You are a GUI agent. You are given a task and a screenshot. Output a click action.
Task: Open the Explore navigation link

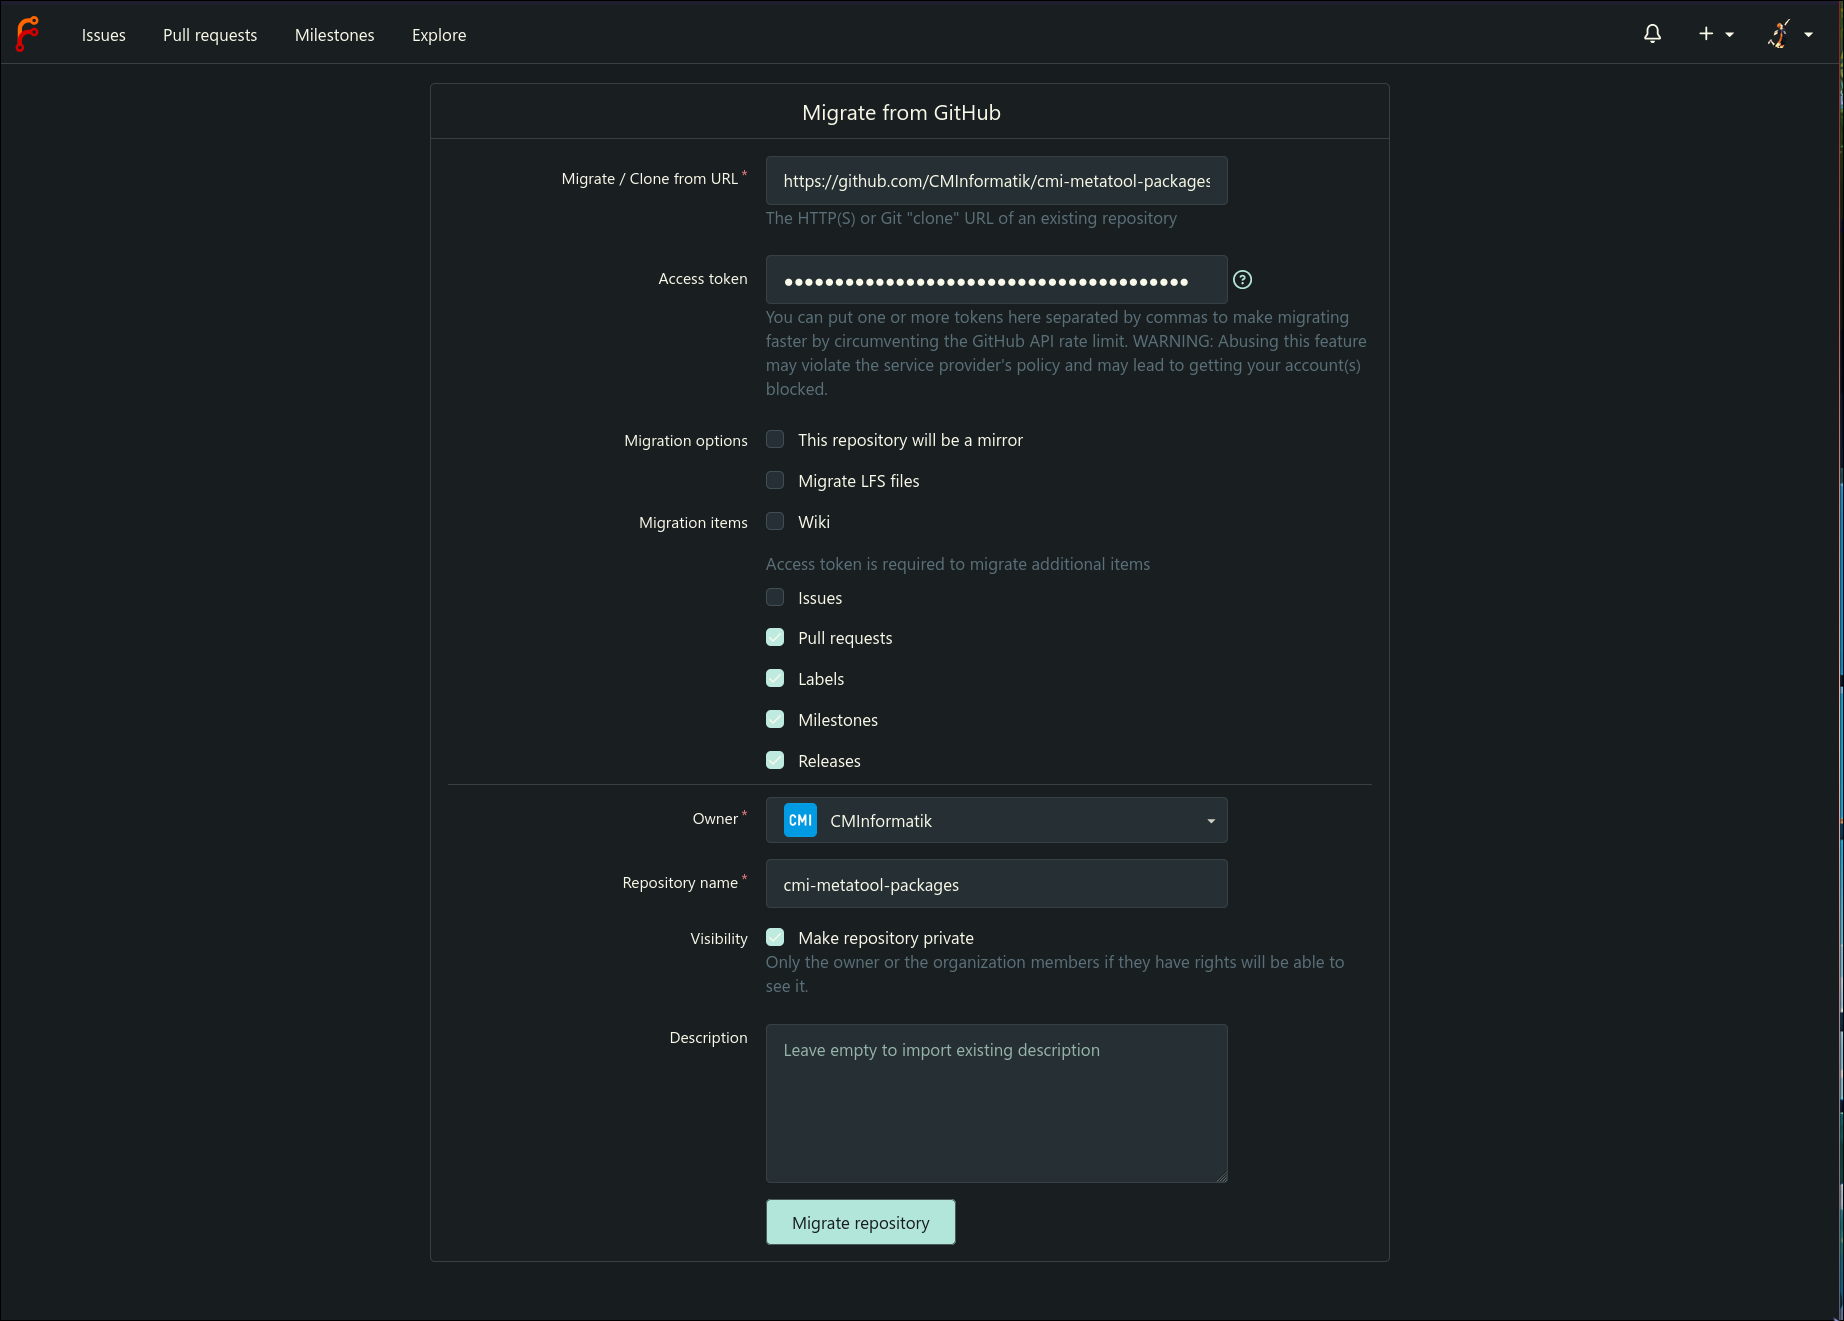pos(439,35)
